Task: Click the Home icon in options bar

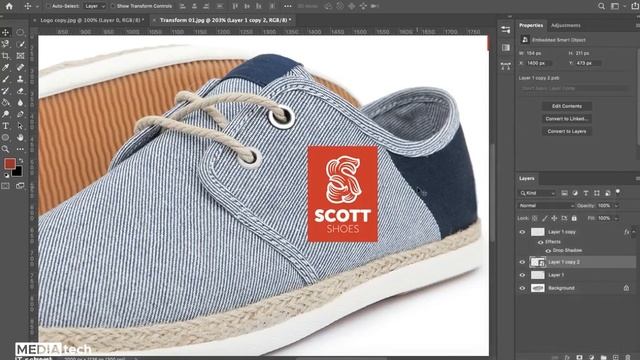Action: coord(9,6)
